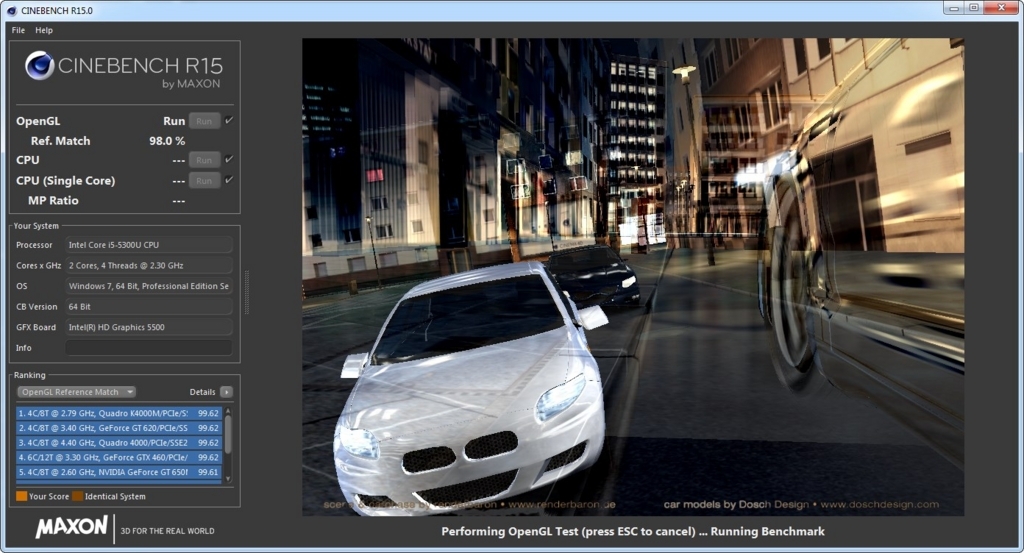The height and width of the screenshot is (553, 1024).
Task: Click the Cores x GHz field
Action: click(148, 265)
